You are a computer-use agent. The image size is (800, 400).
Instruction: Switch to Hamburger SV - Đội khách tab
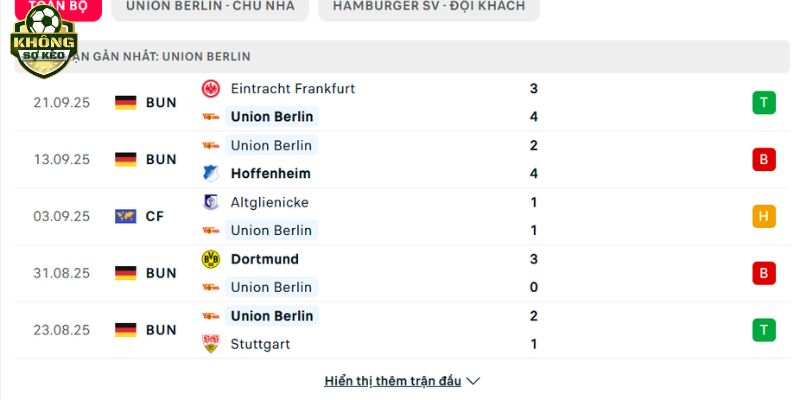[x=429, y=7]
